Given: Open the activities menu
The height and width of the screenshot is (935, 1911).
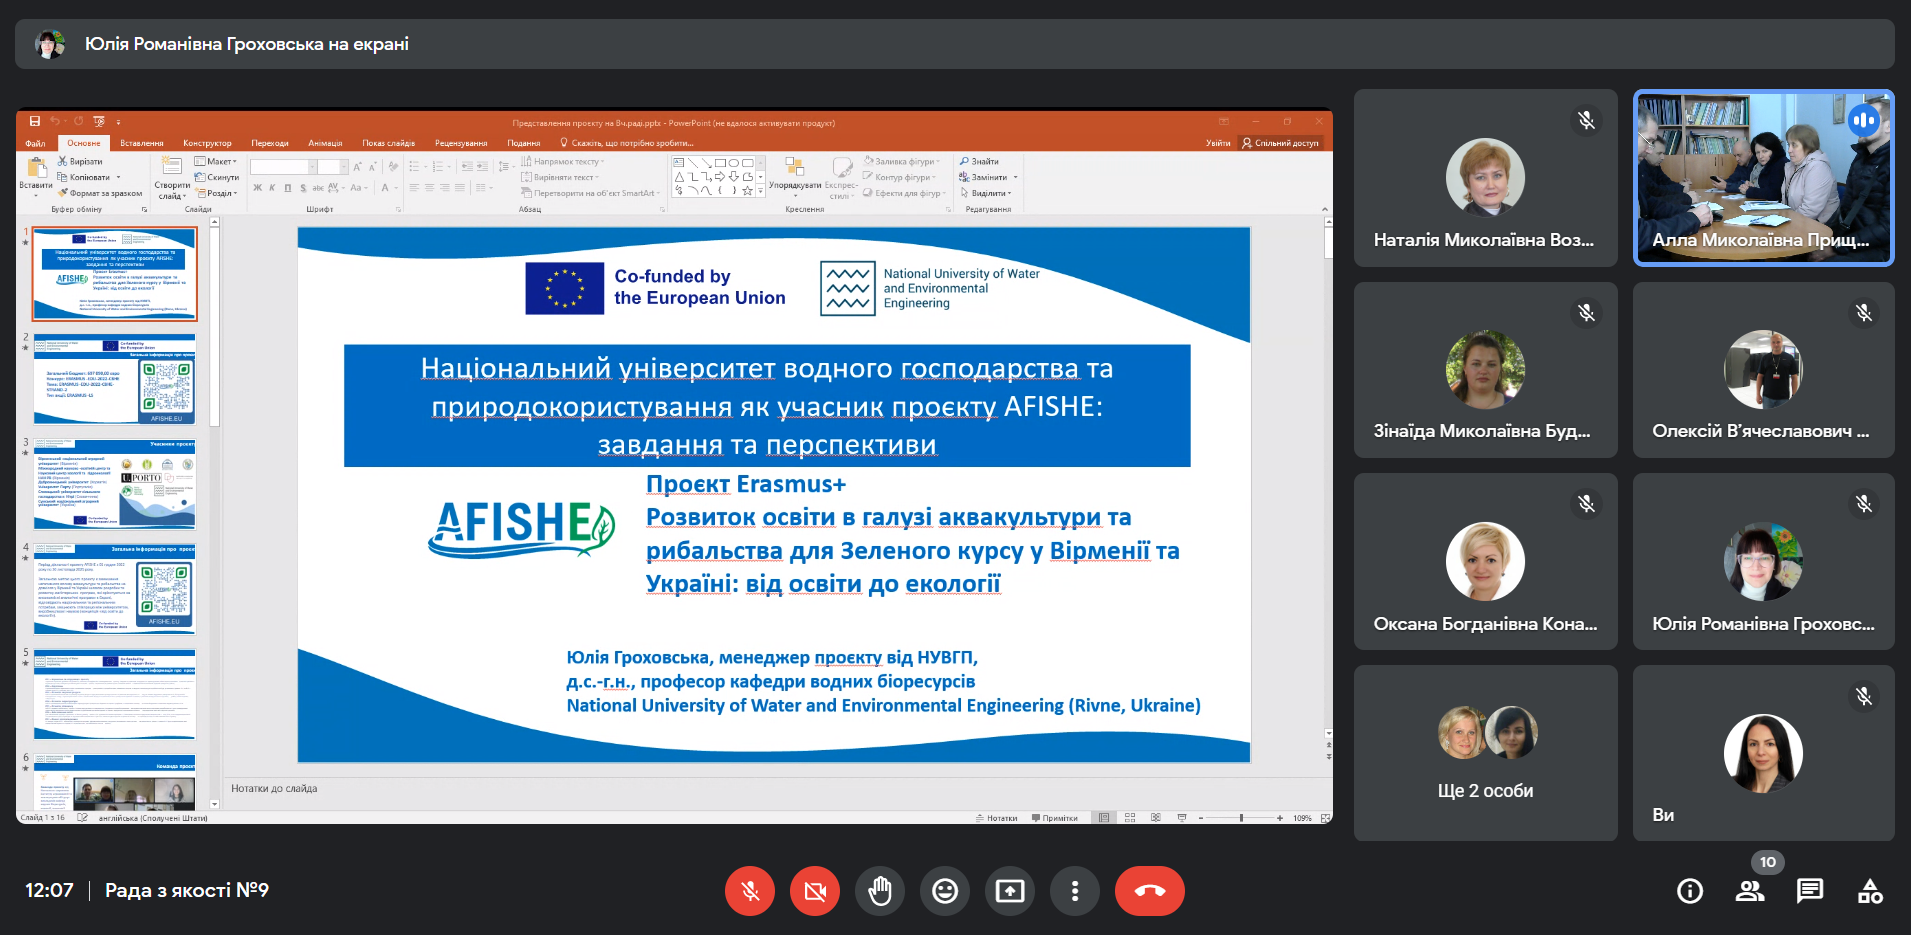Looking at the screenshot, I should click(1870, 891).
